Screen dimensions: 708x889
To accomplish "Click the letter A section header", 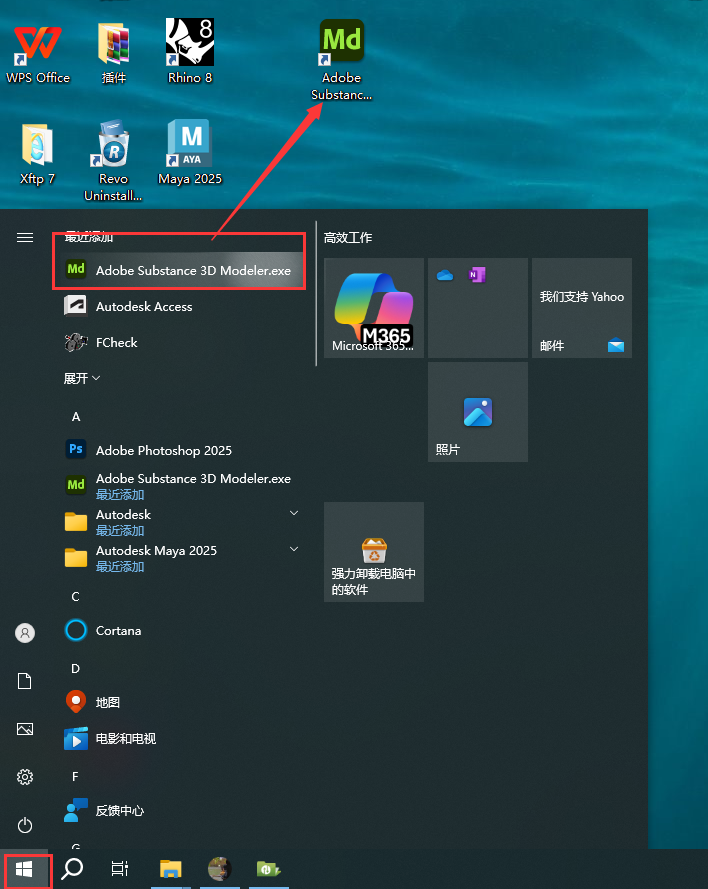I will [76, 417].
